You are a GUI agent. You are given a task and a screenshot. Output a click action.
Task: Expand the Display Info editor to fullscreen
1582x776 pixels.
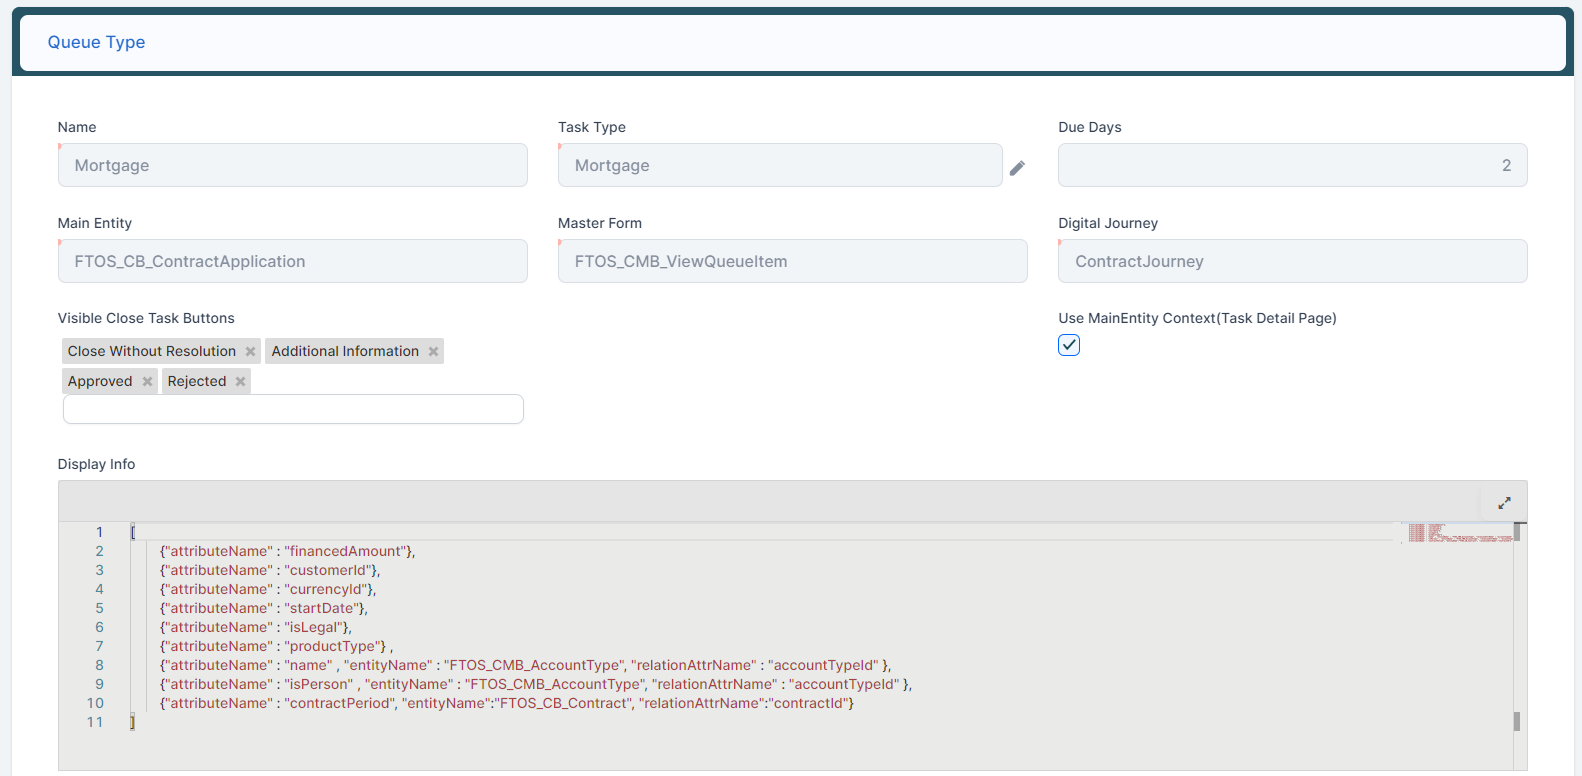pos(1504,503)
